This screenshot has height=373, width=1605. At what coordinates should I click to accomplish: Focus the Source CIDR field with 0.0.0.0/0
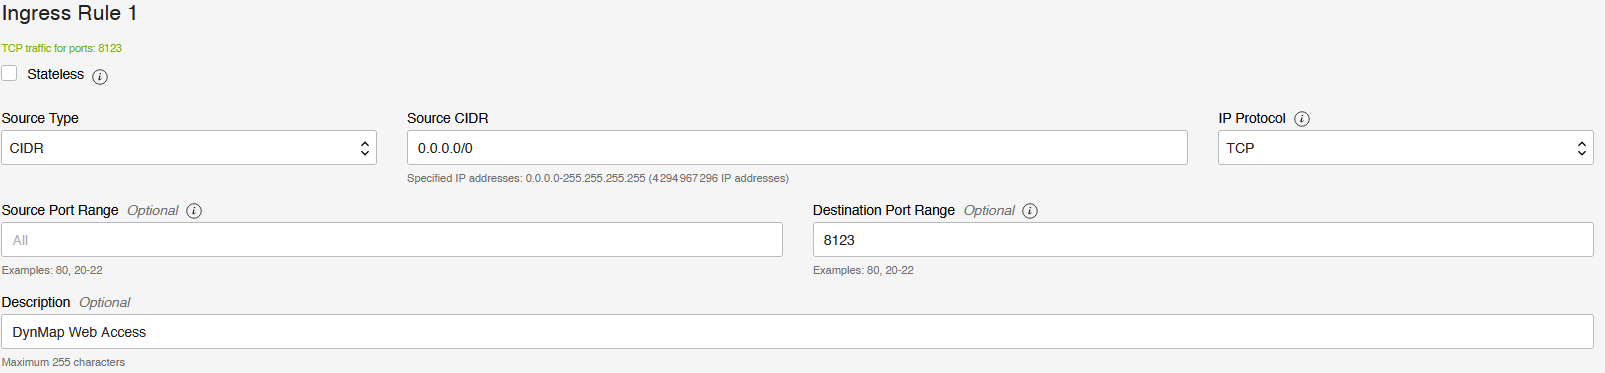[797, 148]
